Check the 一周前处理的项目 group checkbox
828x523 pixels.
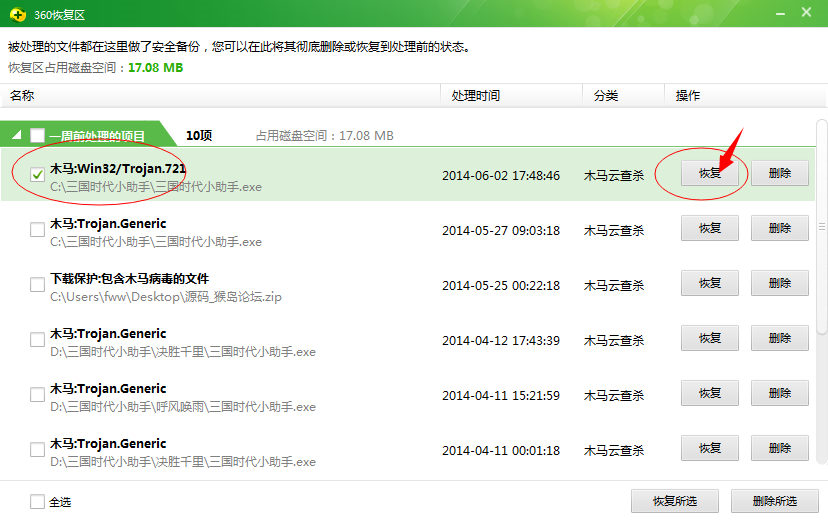click(37, 136)
